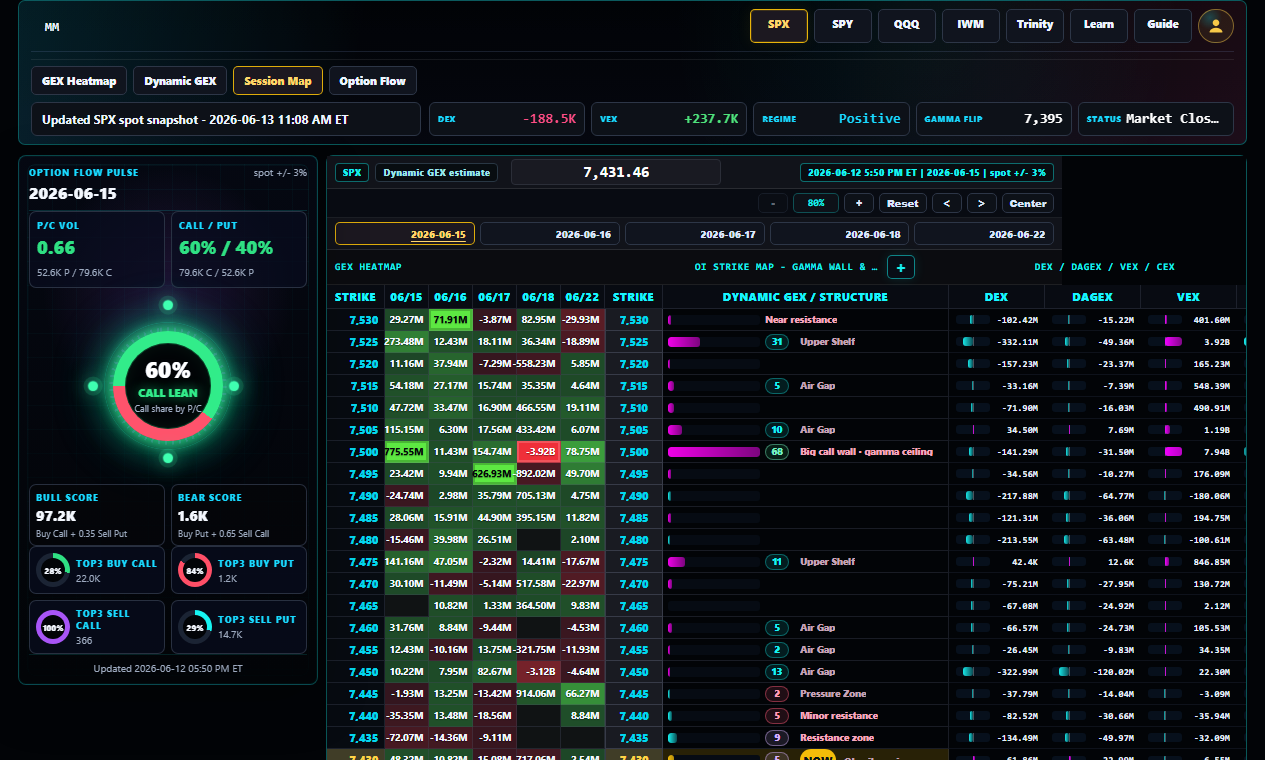Image resolution: width=1265 pixels, height=760 pixels.
Task: Click the 9 Resistance zone badge
Action: pyautogui.click(x=777, y=738)
